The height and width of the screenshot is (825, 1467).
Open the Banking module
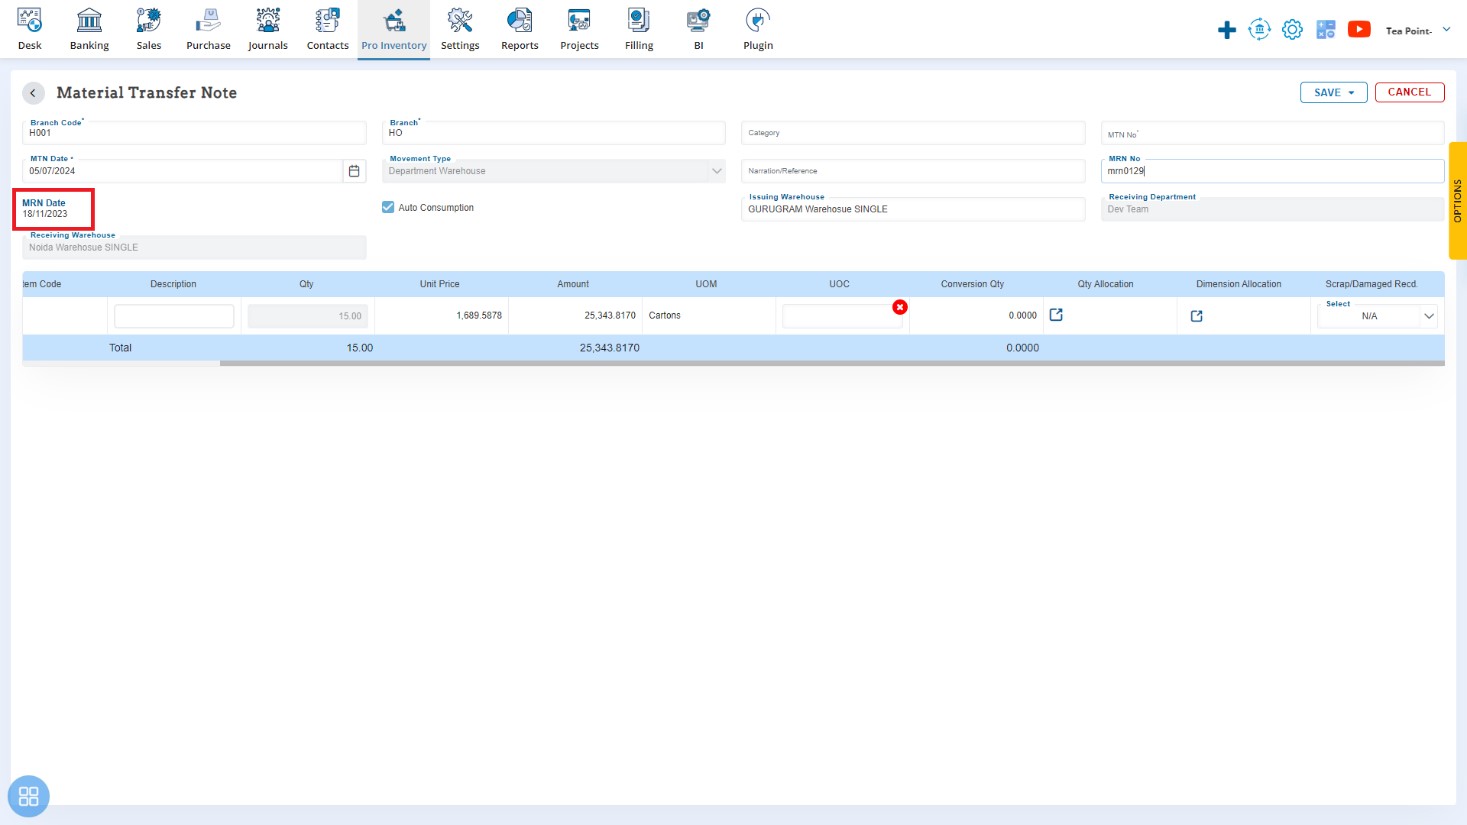tap(89, 29)
